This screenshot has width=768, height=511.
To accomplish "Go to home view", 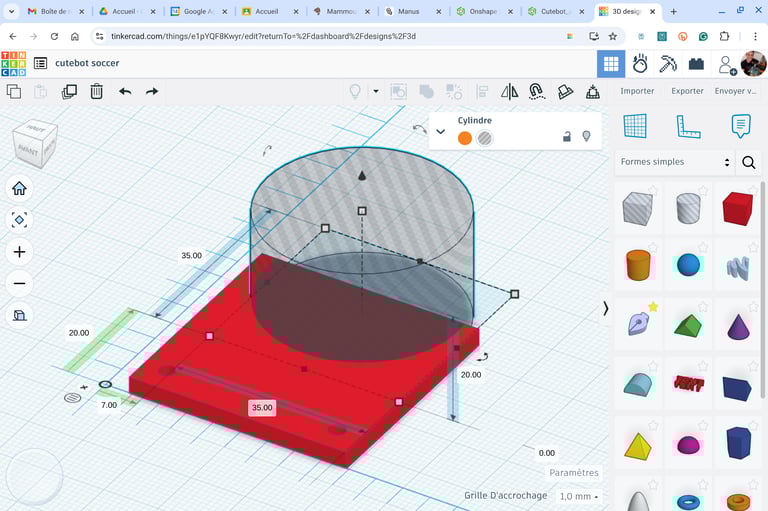I will [x=19, y=188].
